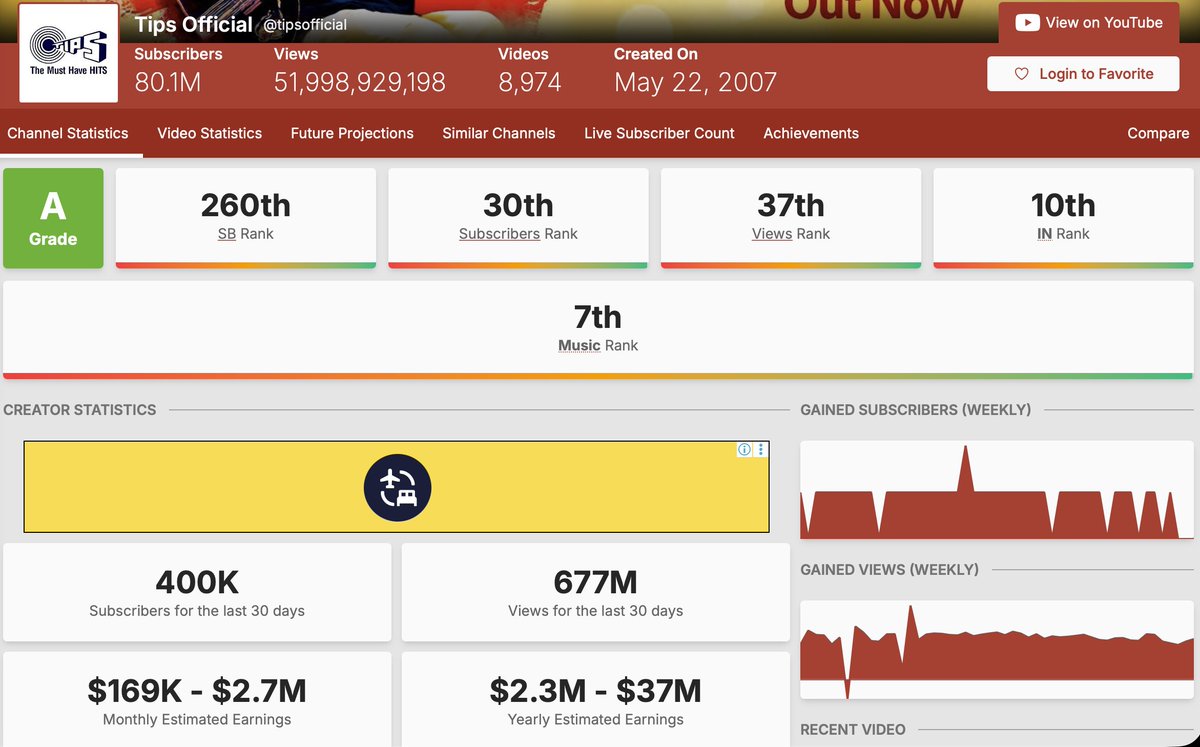Click the Tips Official channel logo
1200x747 pixels.
66,52
